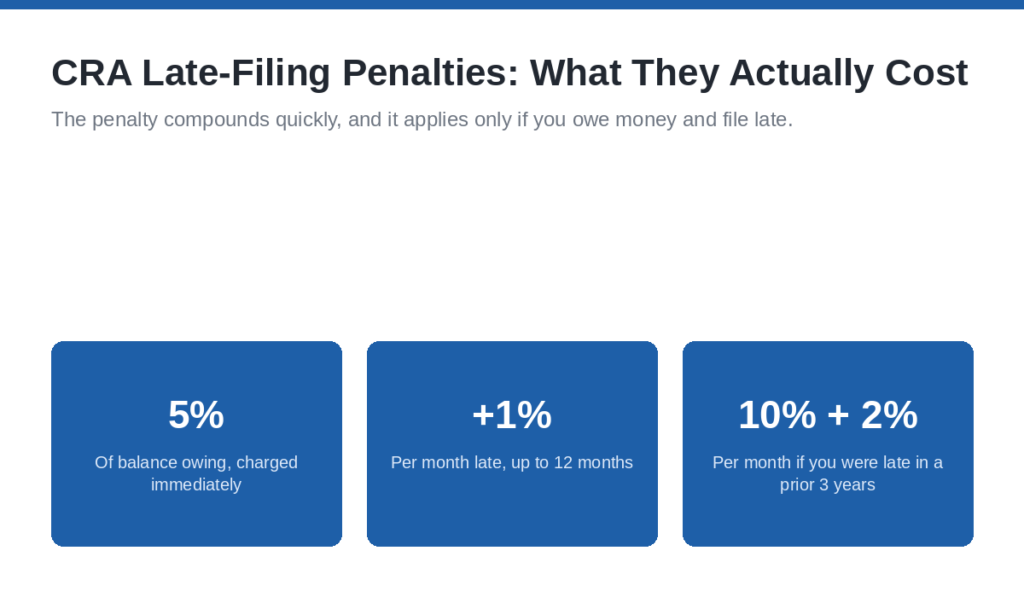Select the large 5% figure
Viewport: 1024px width, 597px height.
196,415
